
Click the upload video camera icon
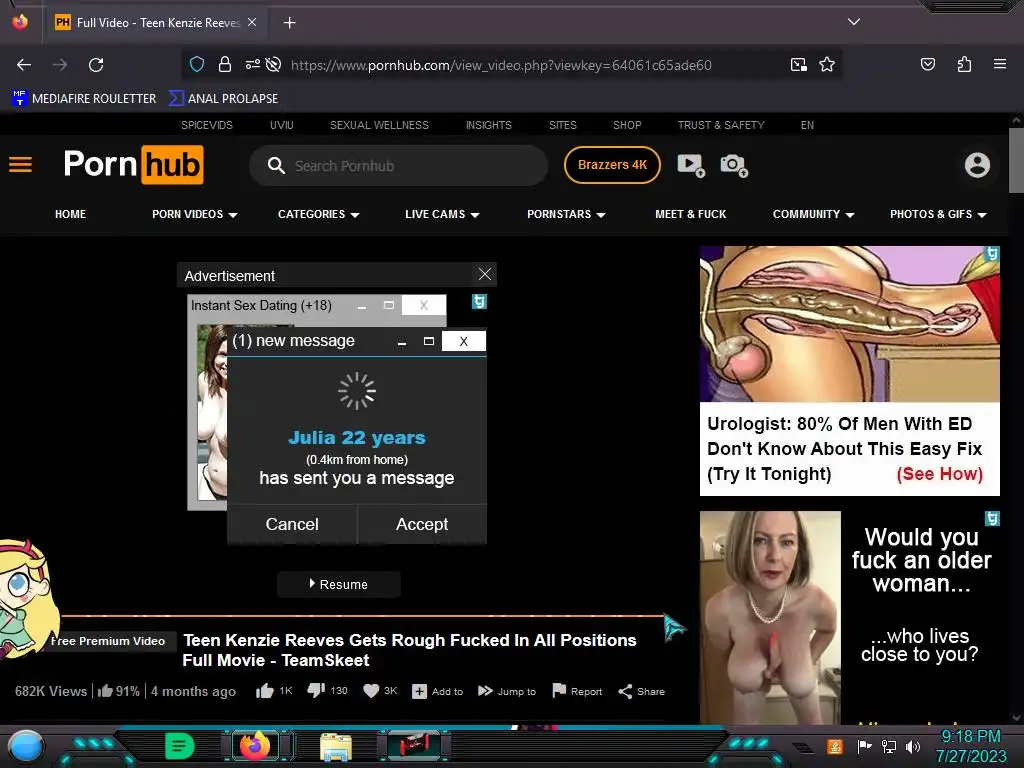click(690, 165)
